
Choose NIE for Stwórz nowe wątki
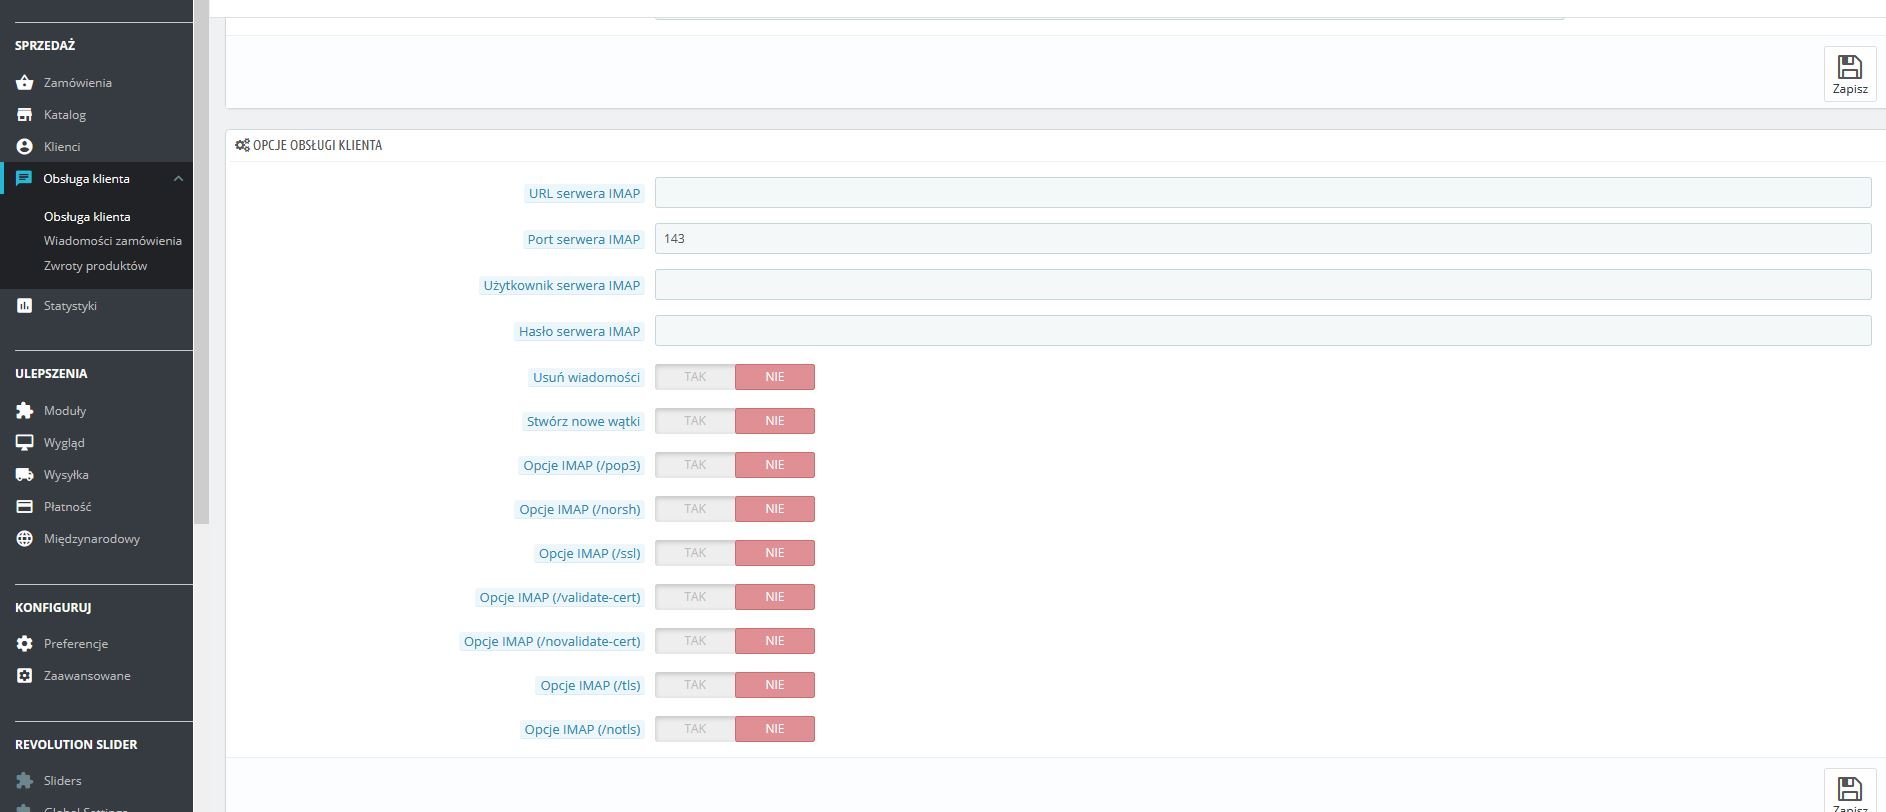pyautogui.click(x=775, y=421)
